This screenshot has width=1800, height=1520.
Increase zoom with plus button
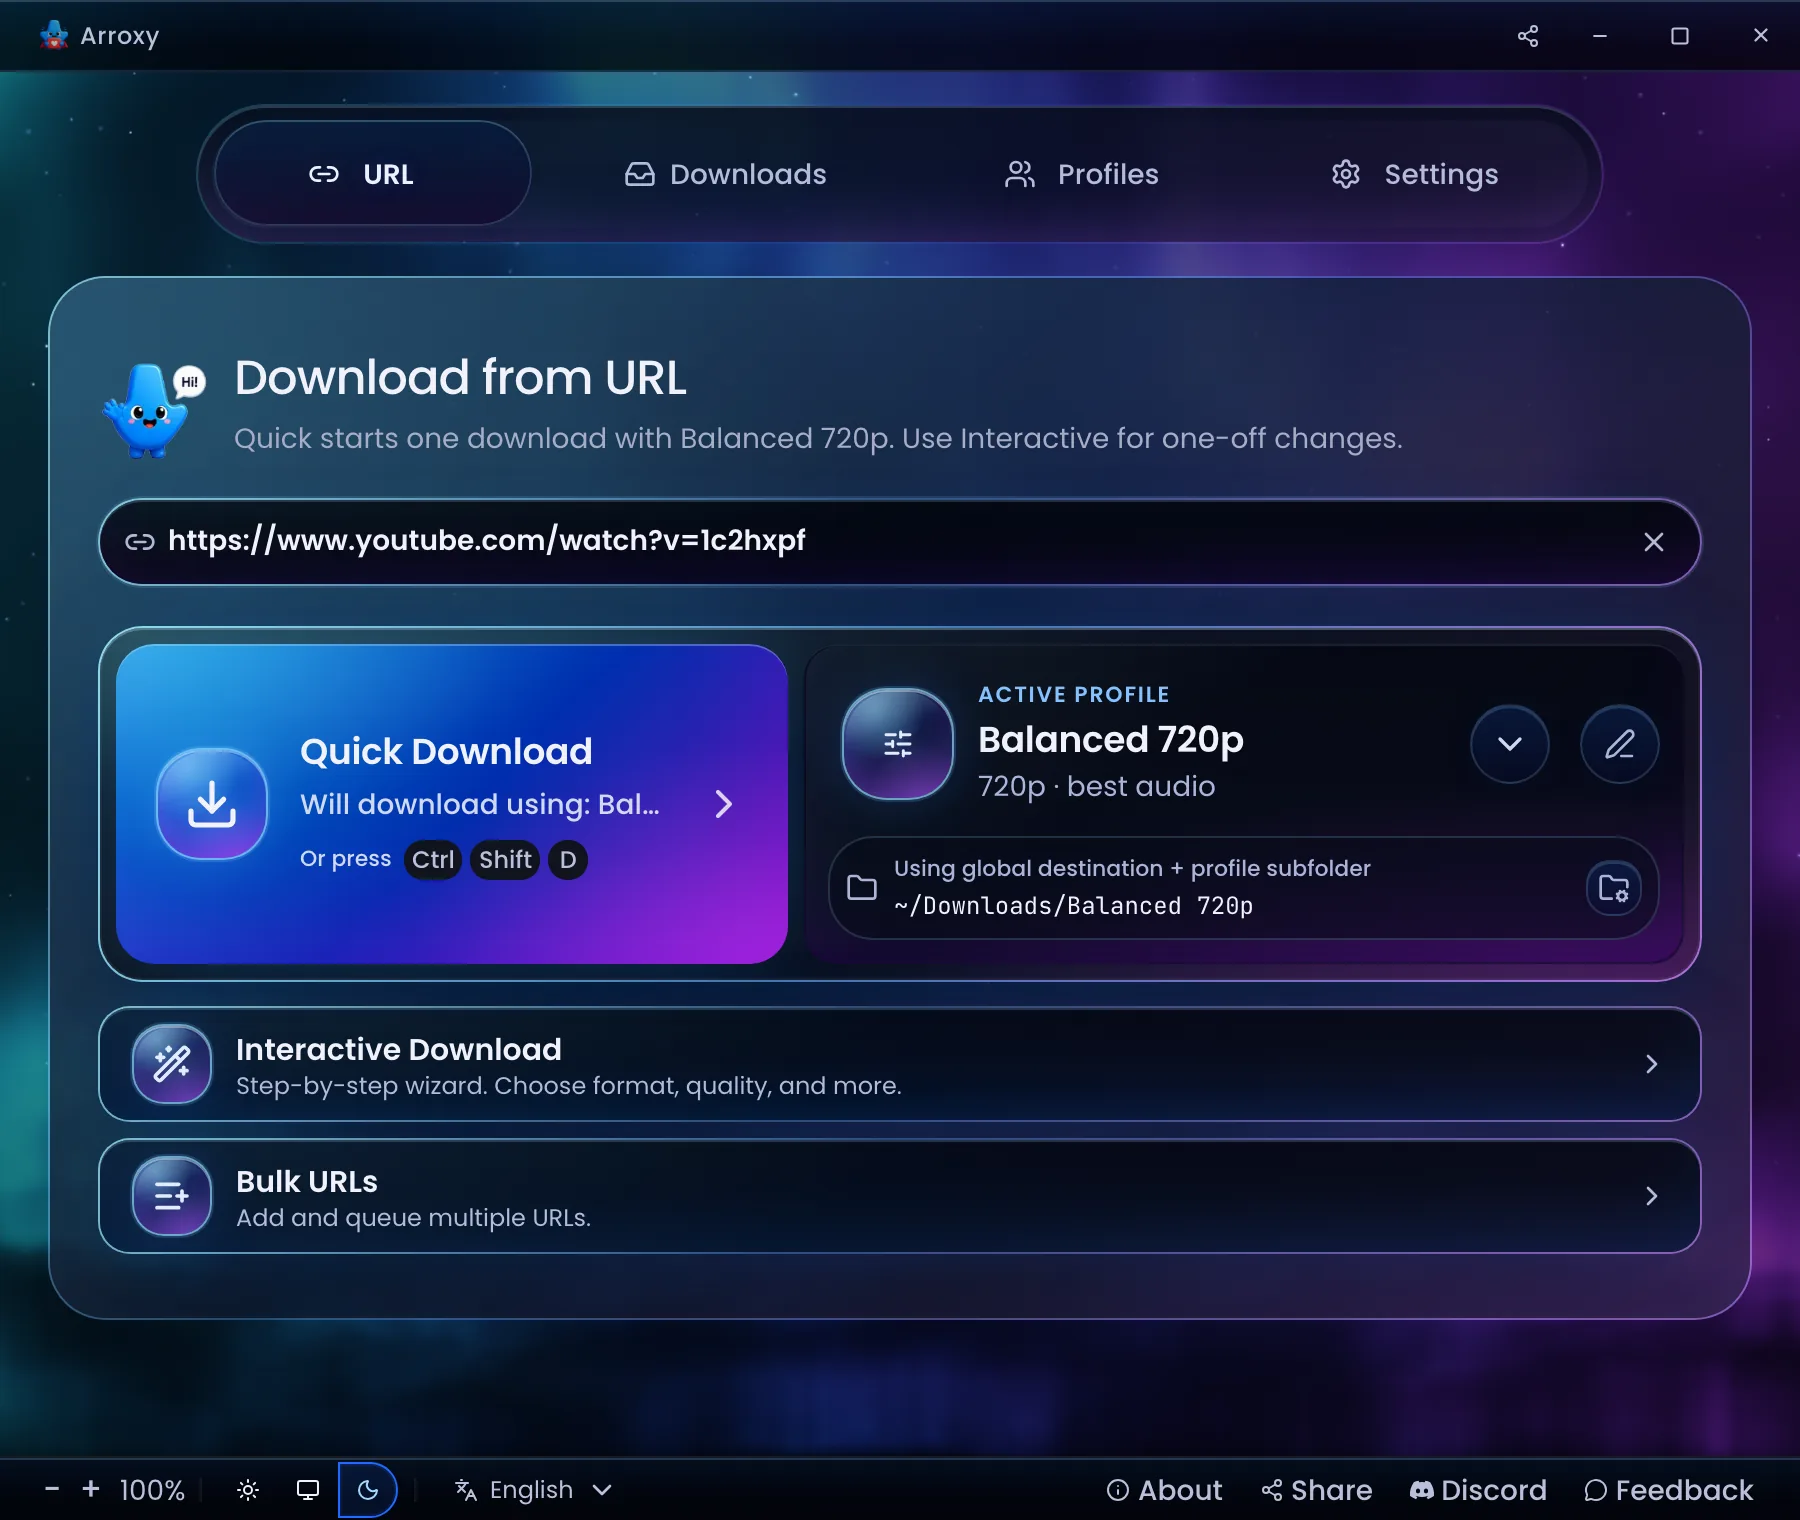coord(91,1489)
